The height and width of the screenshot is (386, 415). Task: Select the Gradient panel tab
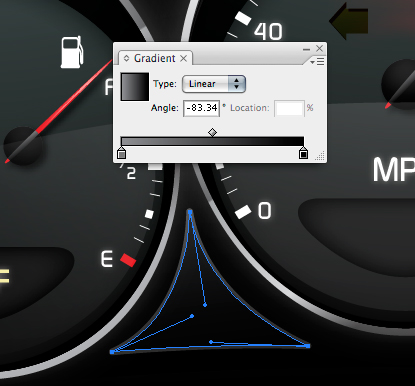155,58
